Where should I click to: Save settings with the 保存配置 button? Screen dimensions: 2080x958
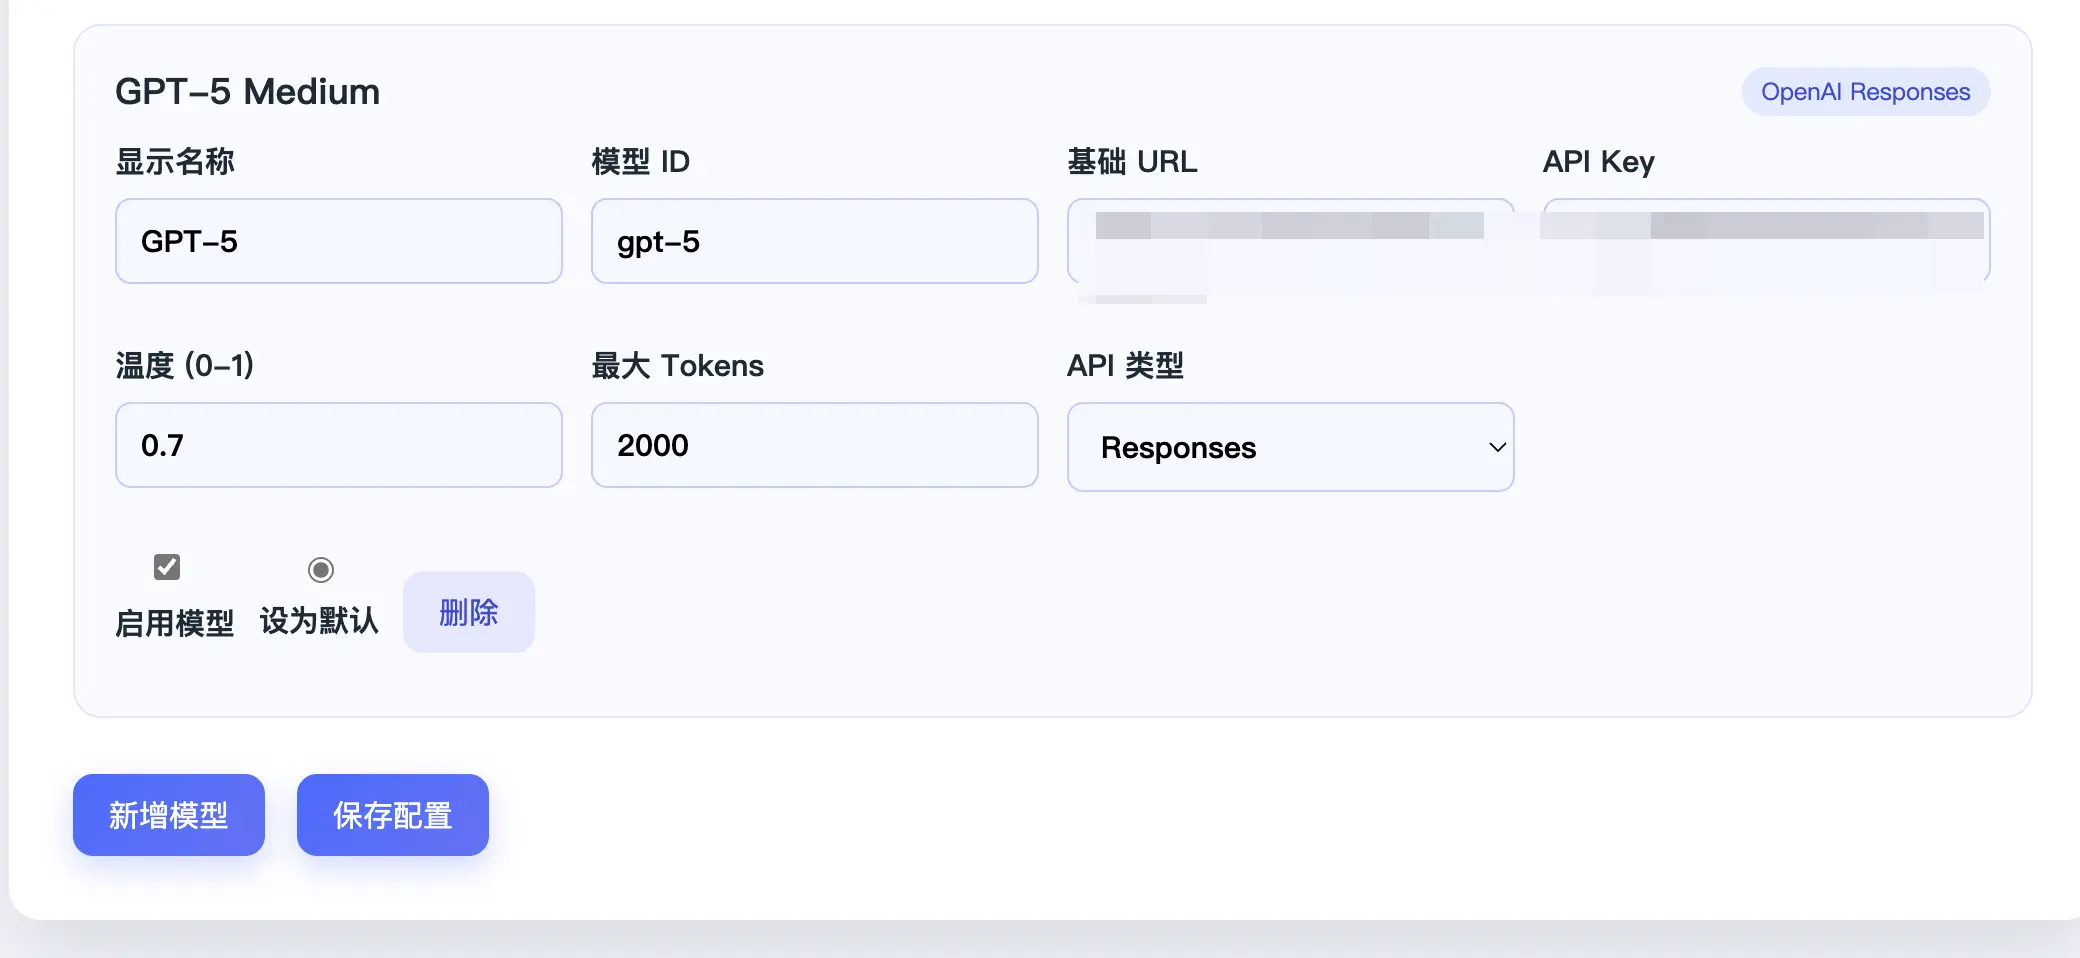pos(392,815)
